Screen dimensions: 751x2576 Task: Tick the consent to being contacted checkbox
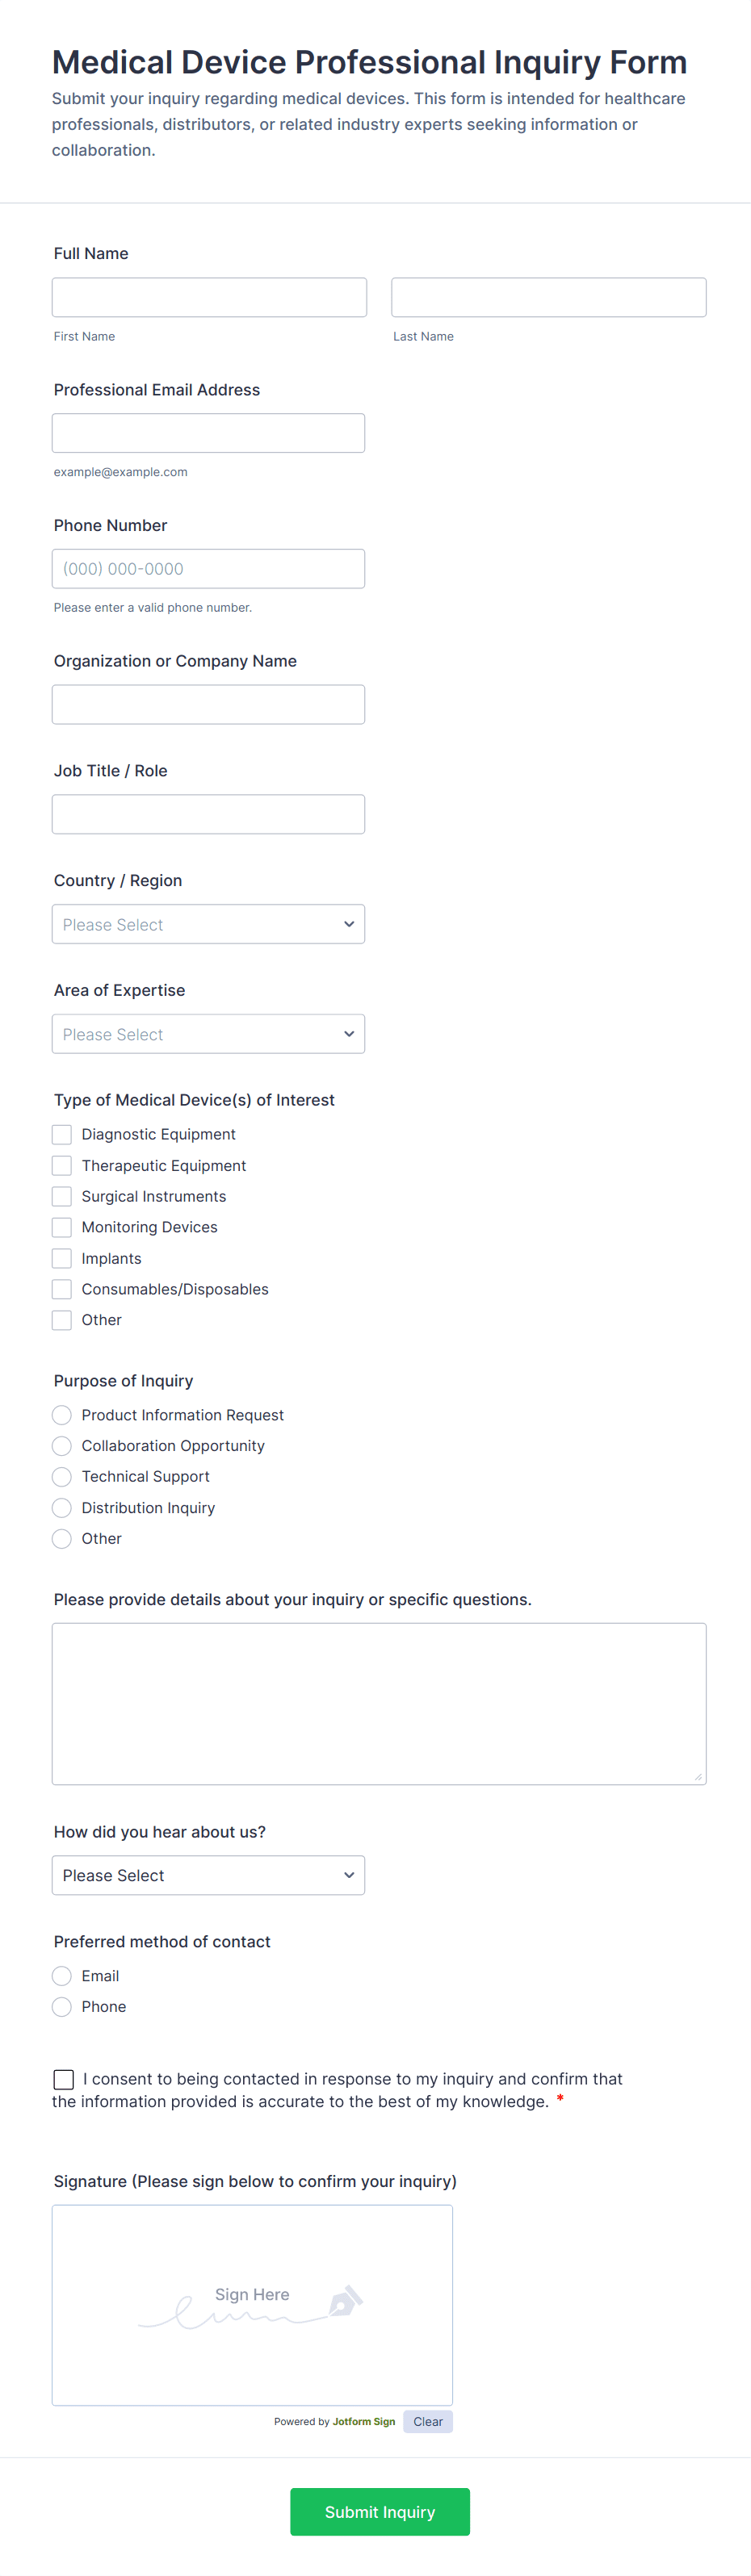click(x=64, y=2079)
